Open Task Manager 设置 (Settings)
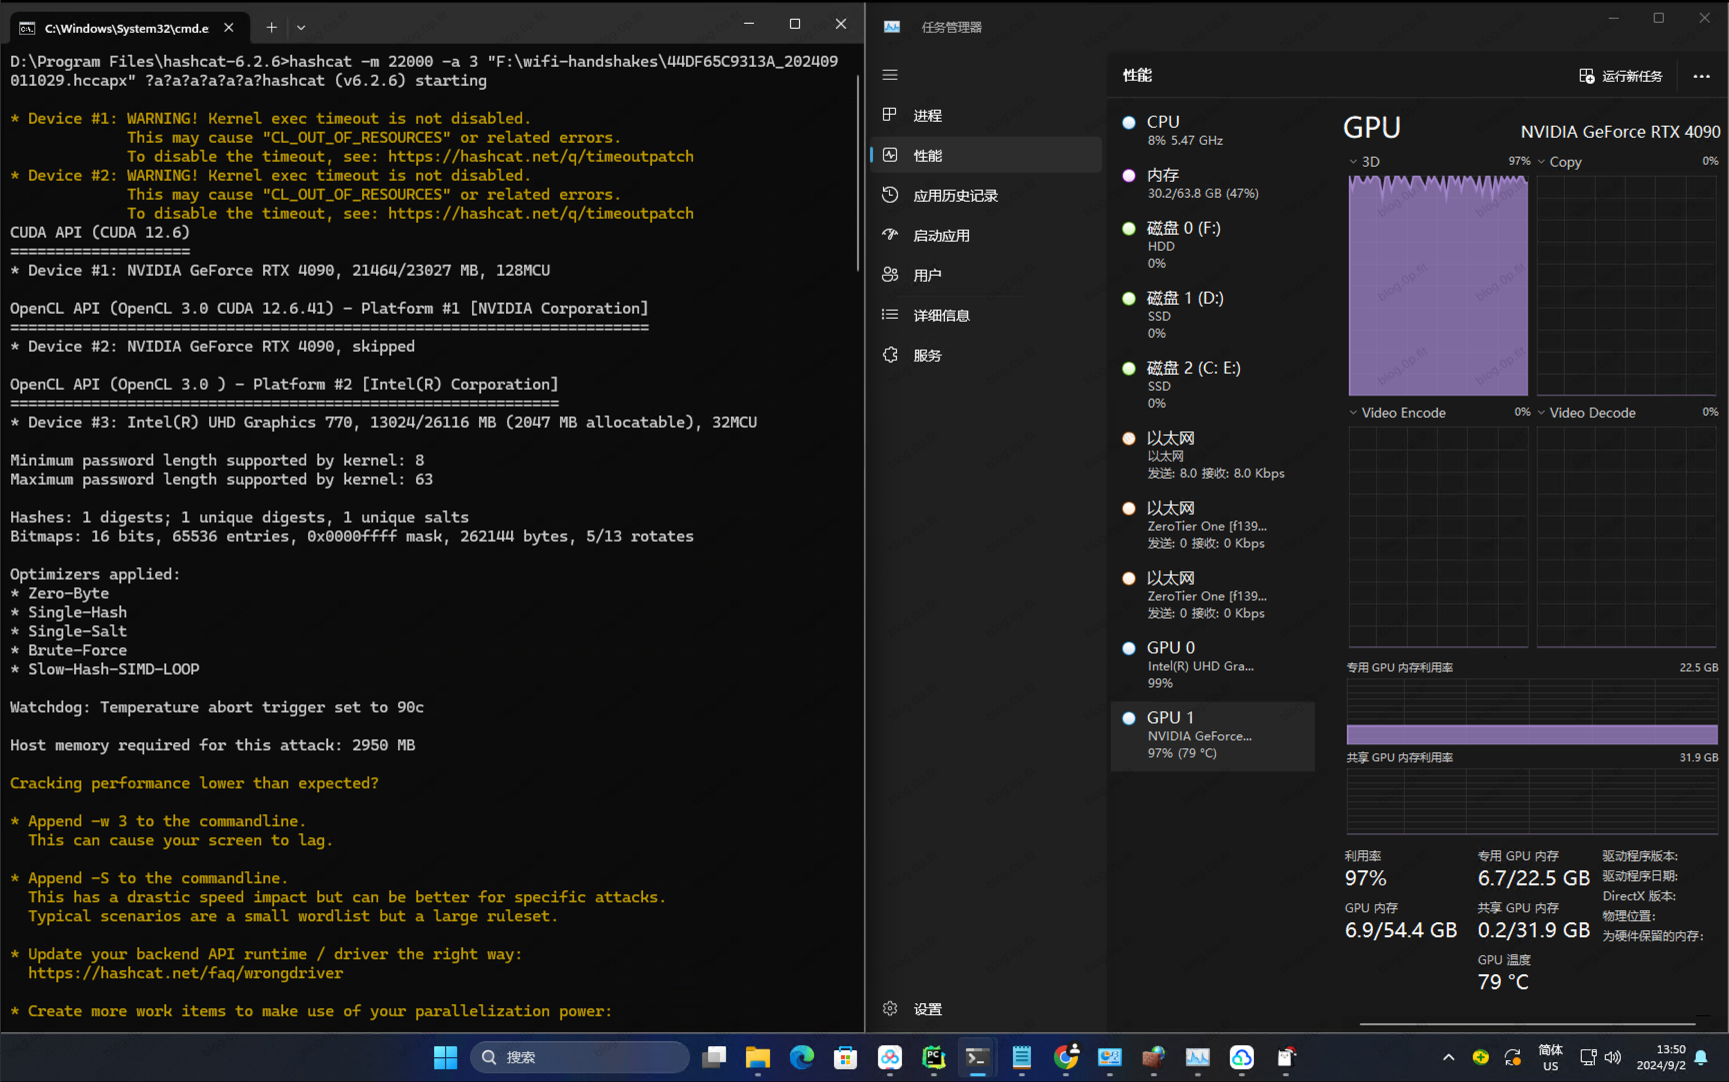 point(986,1009)
